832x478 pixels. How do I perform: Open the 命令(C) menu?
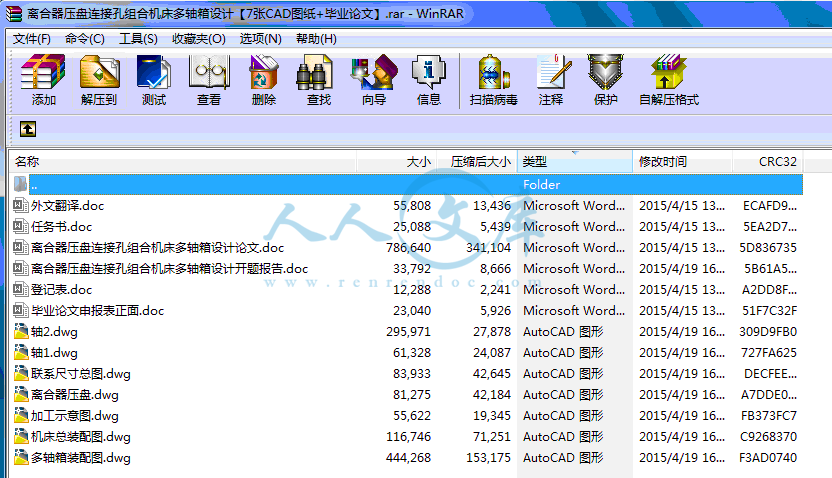click(x=85, y=39)
